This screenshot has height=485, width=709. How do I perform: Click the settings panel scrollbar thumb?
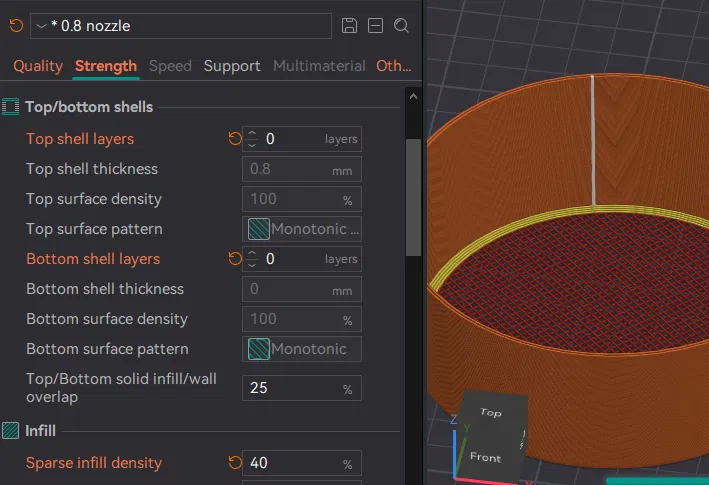tap(413, 198)
